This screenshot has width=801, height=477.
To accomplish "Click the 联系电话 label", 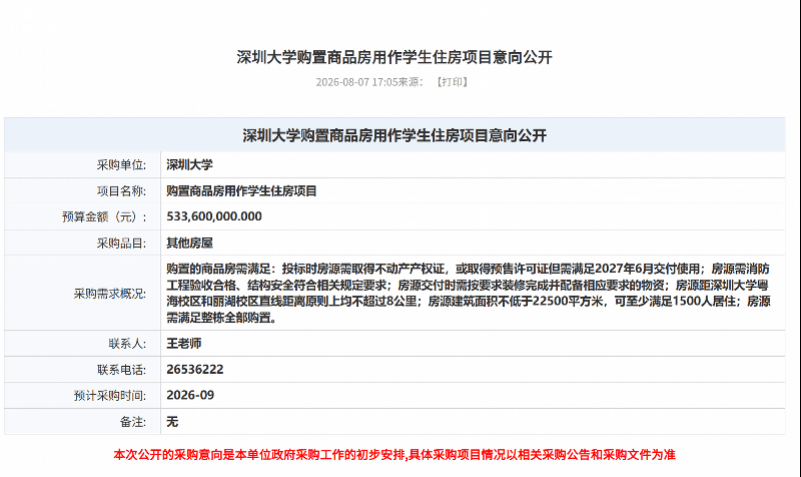I will pos(121,370).
